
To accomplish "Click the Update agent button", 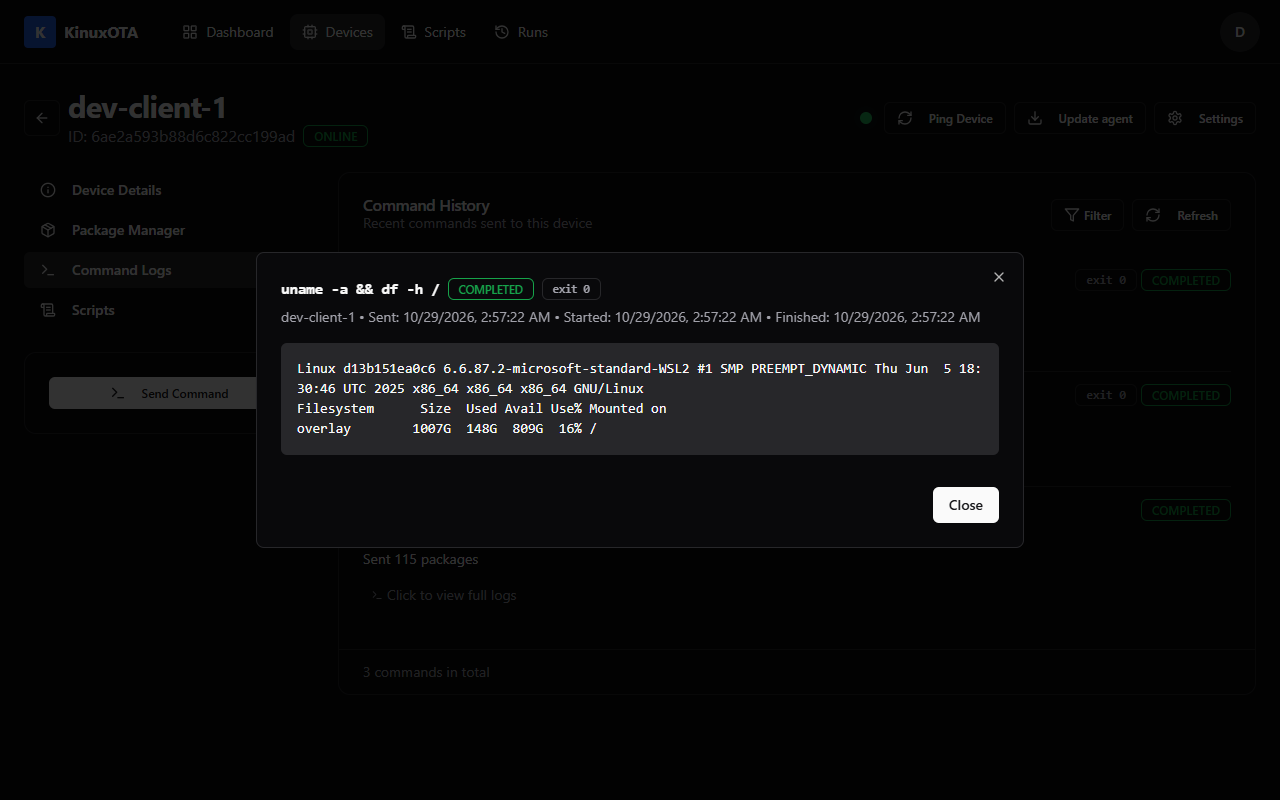I will 1082,118.
